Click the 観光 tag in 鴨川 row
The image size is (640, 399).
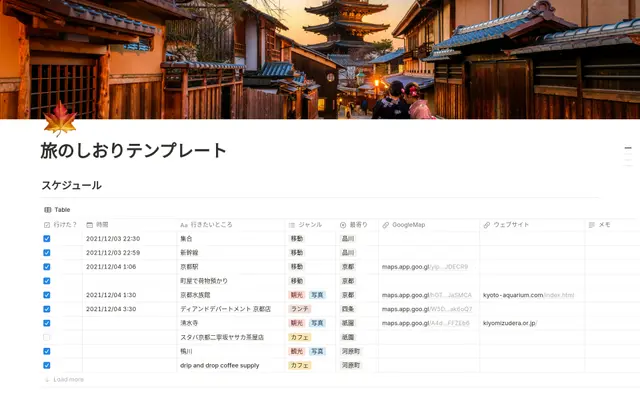tap(297, 351)
